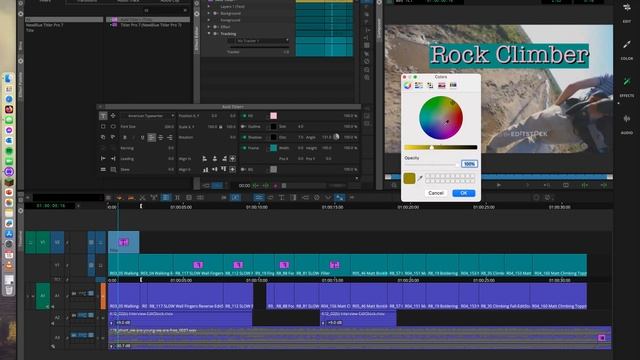640x360 pixels.
Task: Open Finder from the dock
Action: pos(9,78)
